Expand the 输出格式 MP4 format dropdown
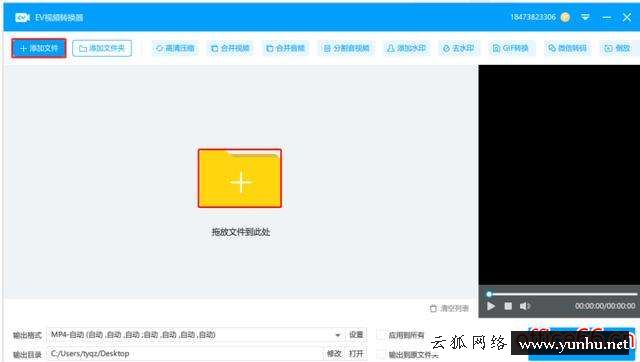This screenshot has height=362, width=640. (338, 335)
